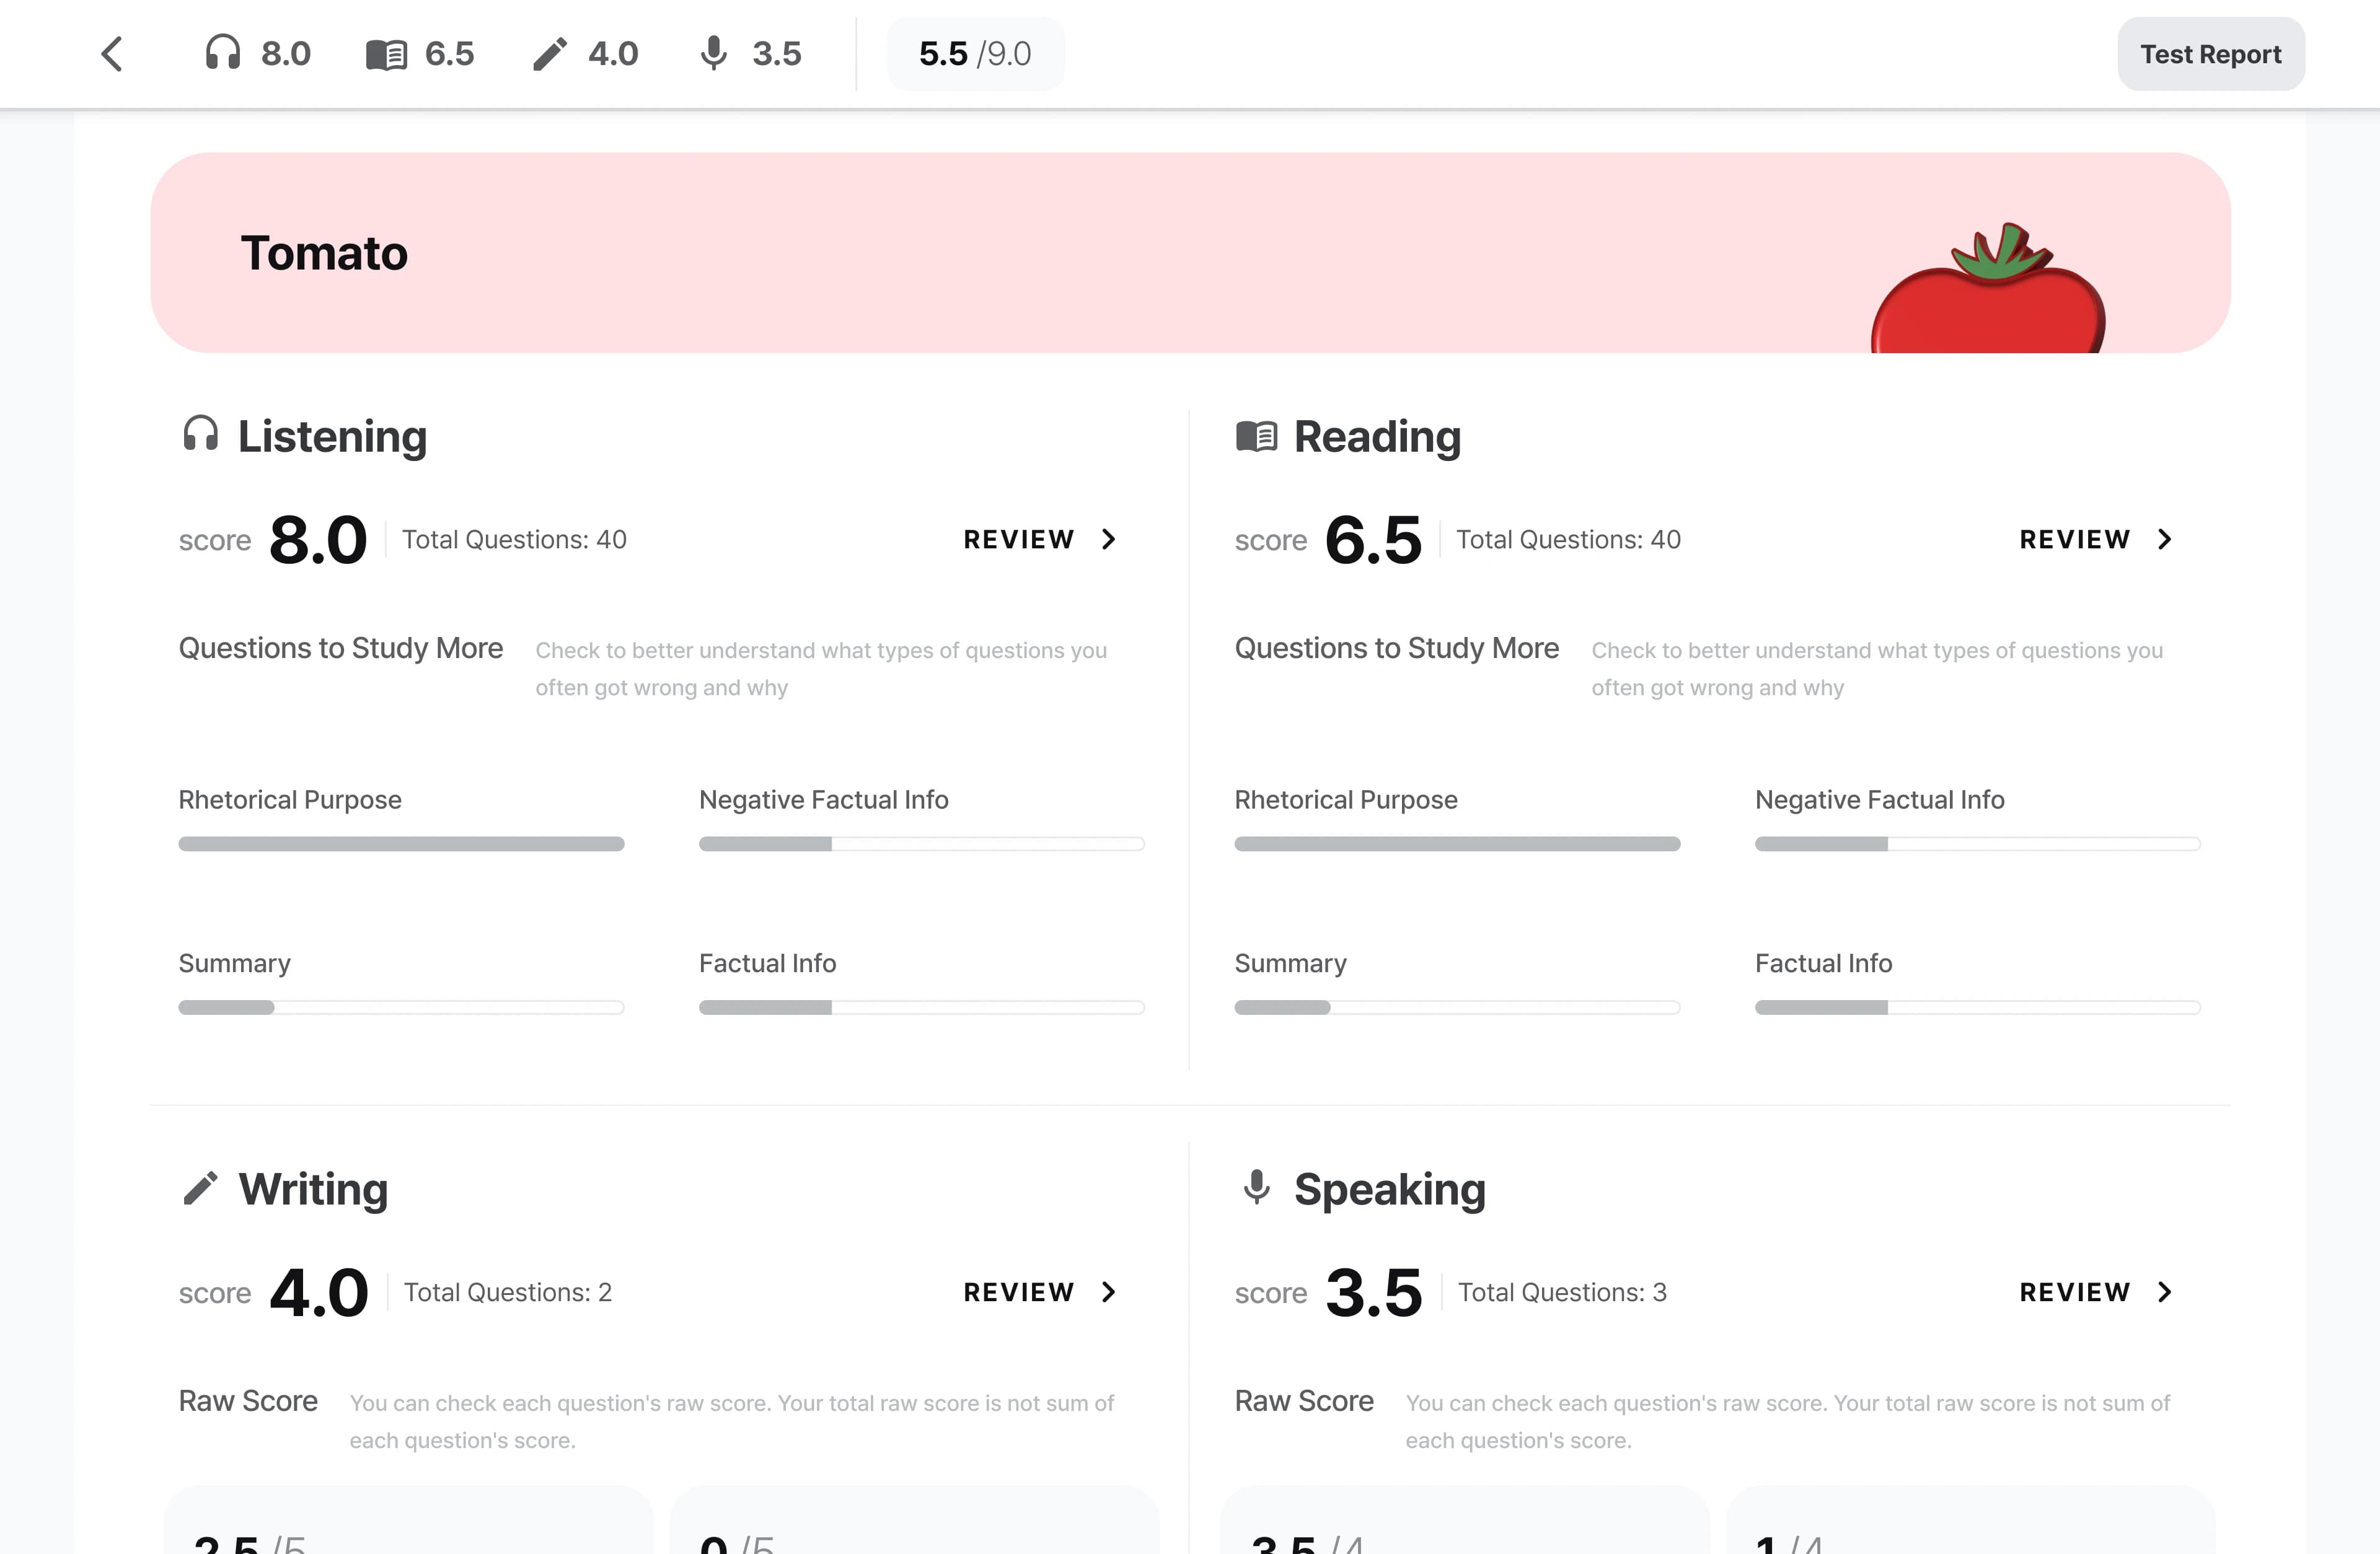The height and width of the screenshot is (1554, 2380).
Task: Click Listening 'Summary' label
Action: (234, 964)
